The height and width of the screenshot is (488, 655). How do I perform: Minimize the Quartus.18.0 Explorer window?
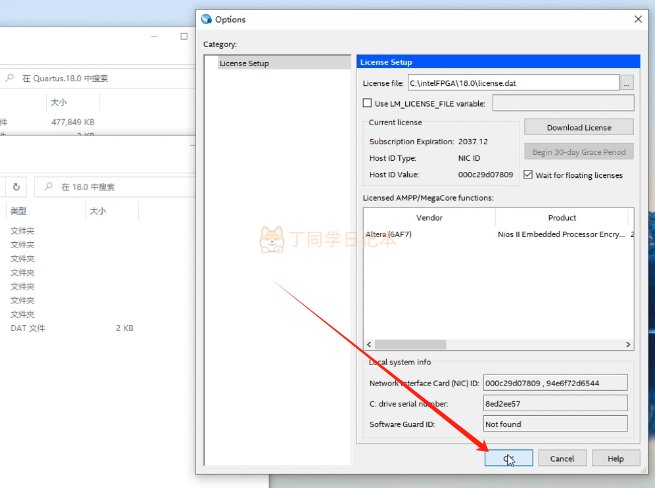(x=154, y=36)
